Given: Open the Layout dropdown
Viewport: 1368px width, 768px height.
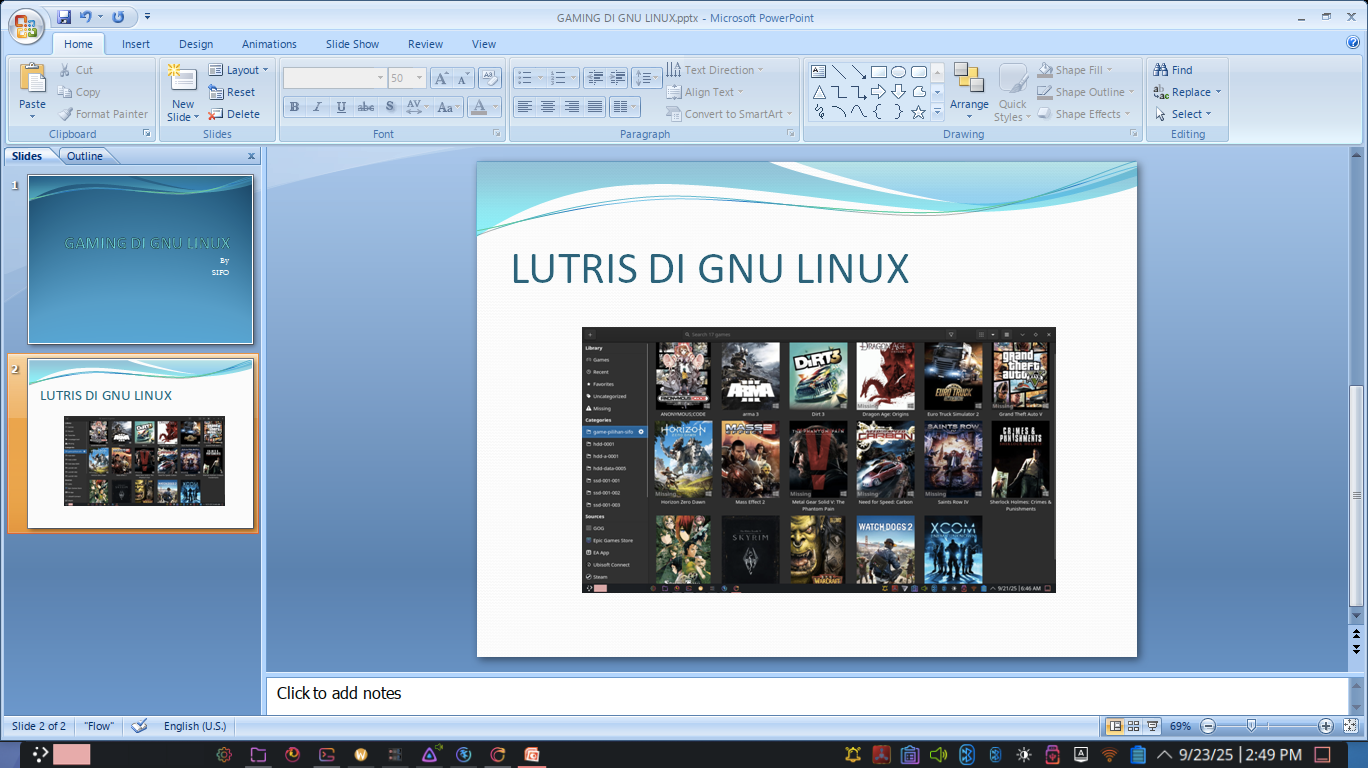Looking at the screenshot, I should [239, 70].
